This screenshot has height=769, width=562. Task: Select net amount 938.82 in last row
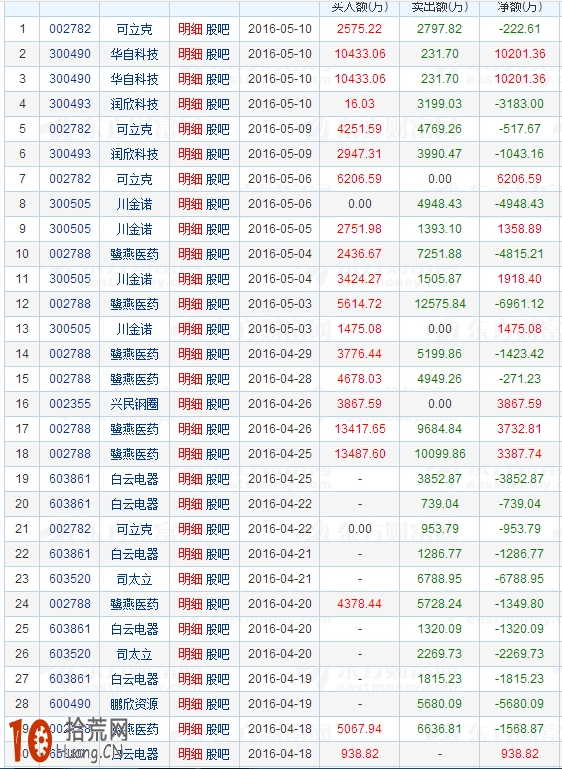pos(520,754)
